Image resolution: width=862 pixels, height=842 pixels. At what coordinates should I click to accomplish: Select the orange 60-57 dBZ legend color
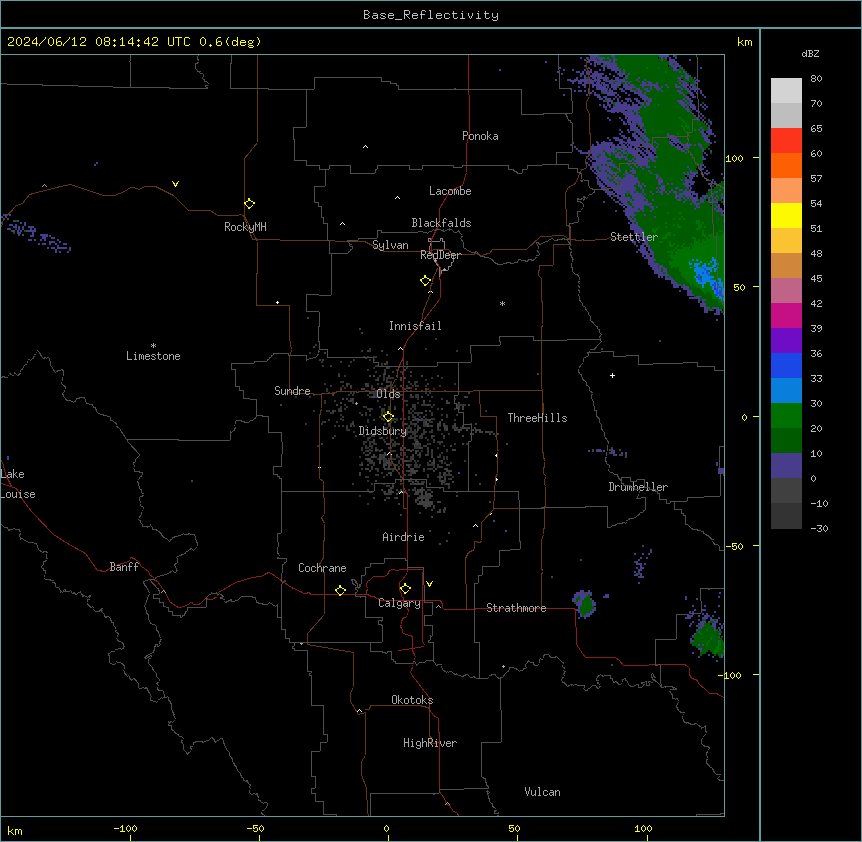[x=786, y=165]
